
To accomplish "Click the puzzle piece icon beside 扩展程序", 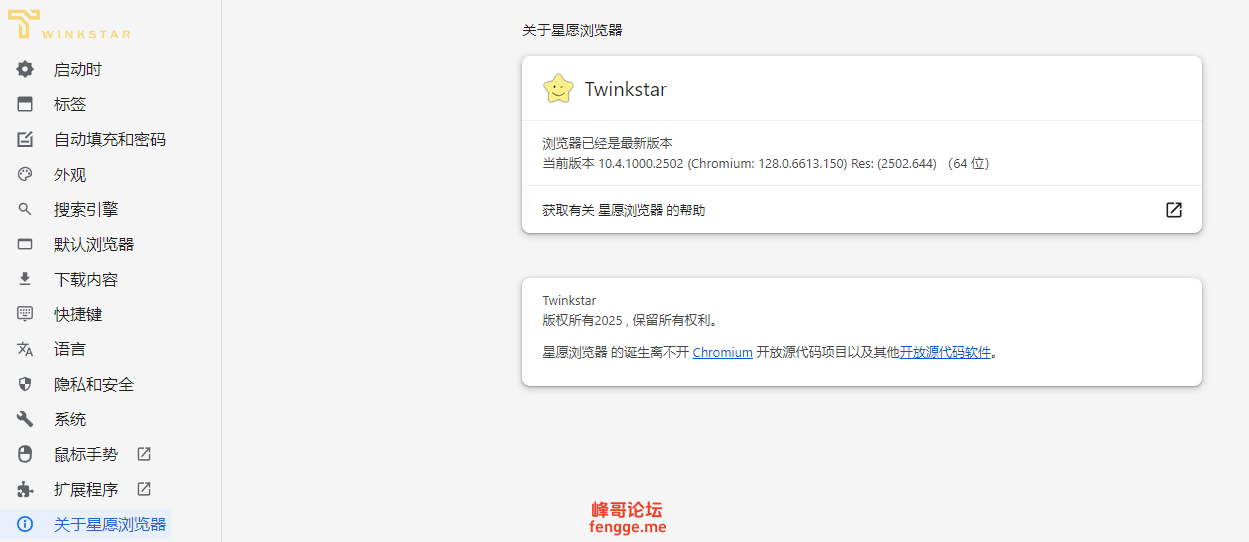I will click(25, 489).
